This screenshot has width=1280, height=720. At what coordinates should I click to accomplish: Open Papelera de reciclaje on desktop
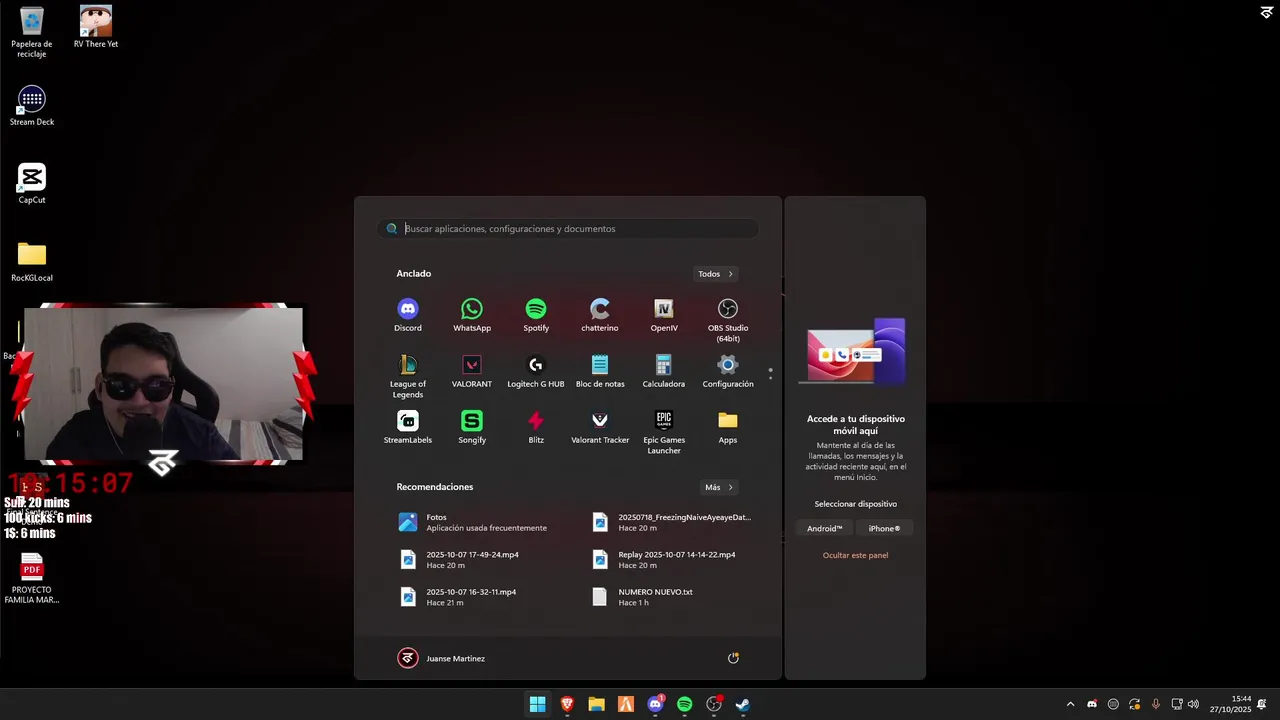click(32, 32)
